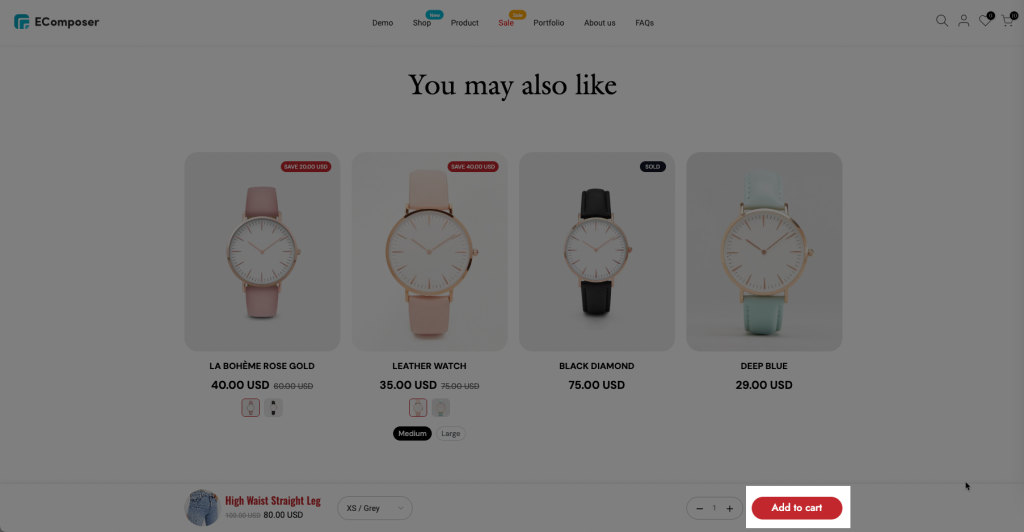
Task: Select the Medium size option
Action: (412, 433)
